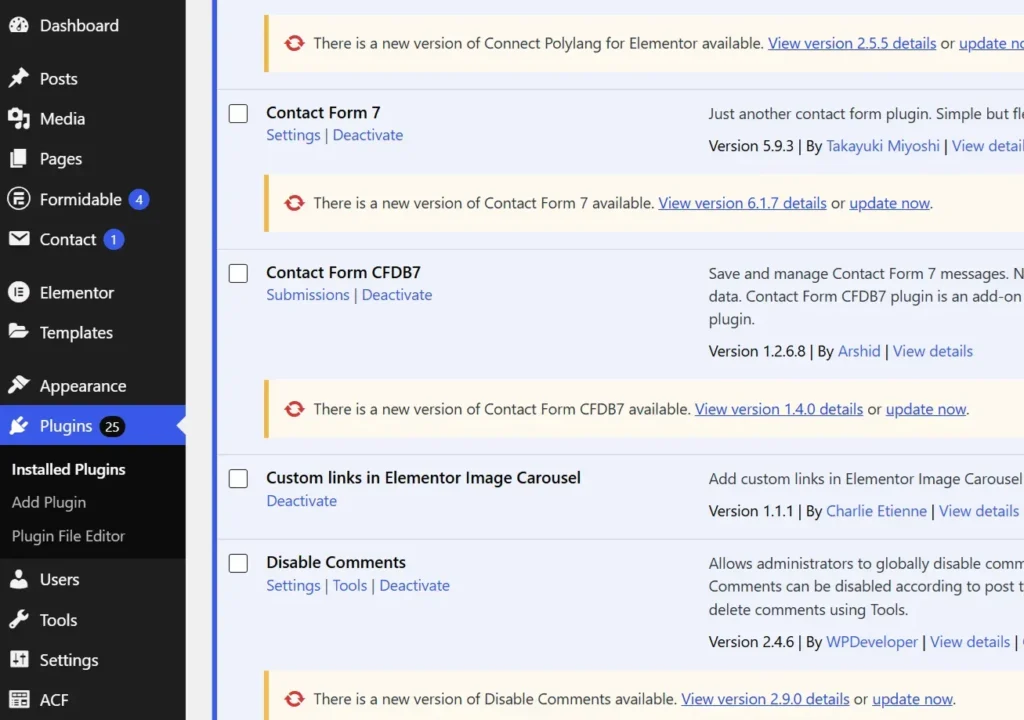The width and height of the screenshot is (1024, 720).
Task: Click the Contact badge showing 1
Action: [114, 240]
